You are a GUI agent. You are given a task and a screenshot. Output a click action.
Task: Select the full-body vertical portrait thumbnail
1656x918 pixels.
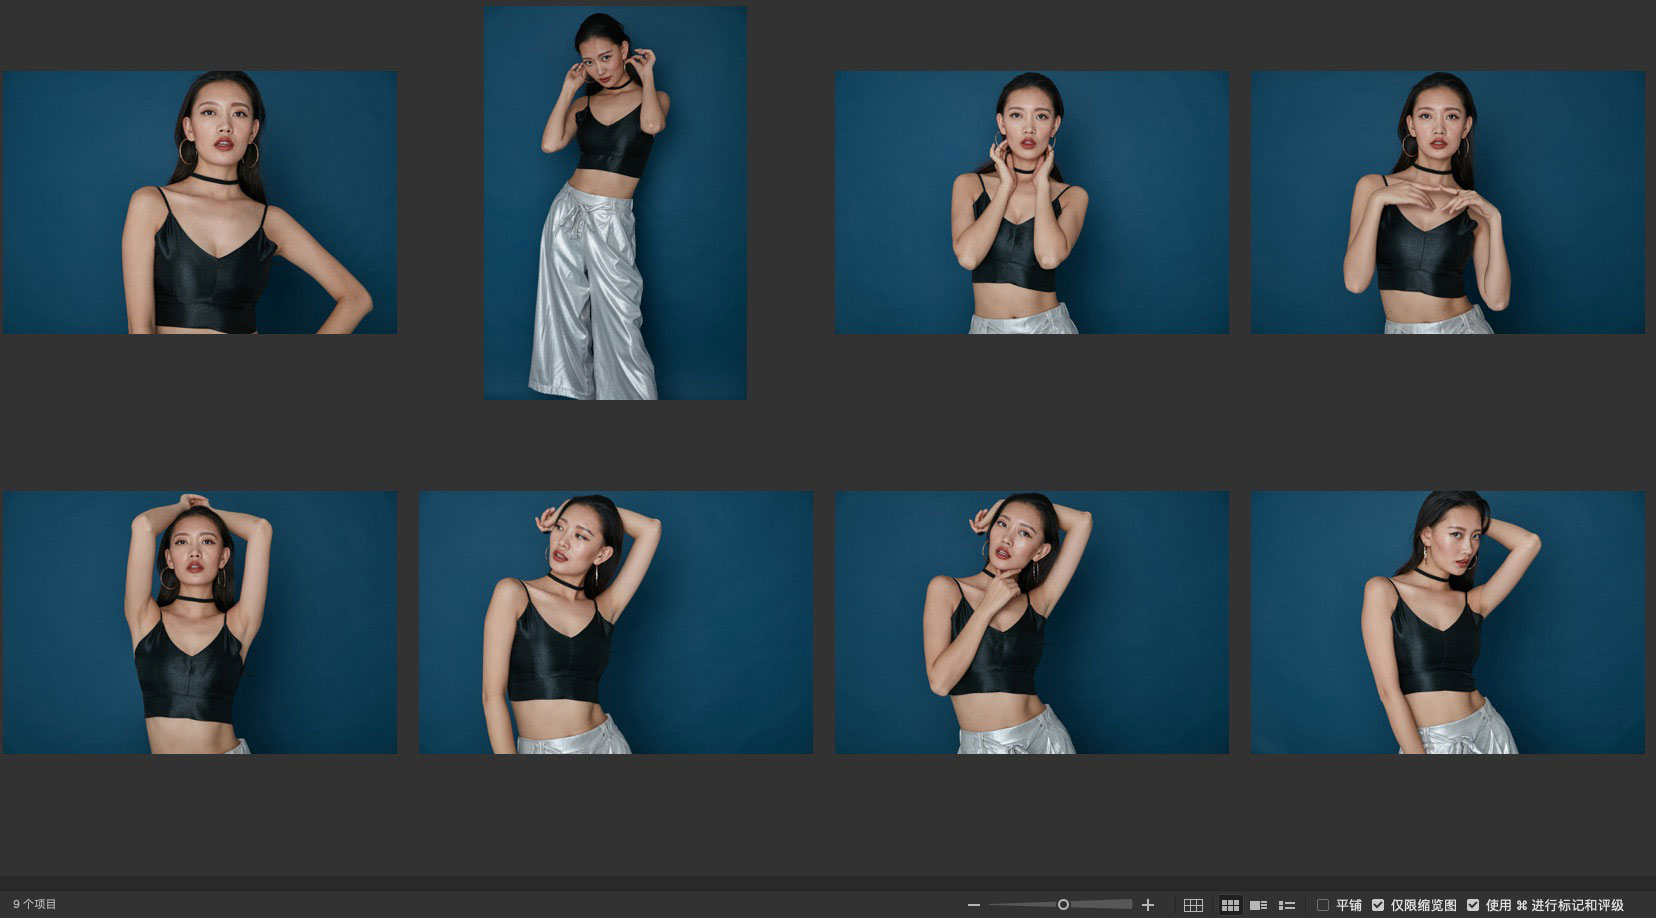click(615, 203)
